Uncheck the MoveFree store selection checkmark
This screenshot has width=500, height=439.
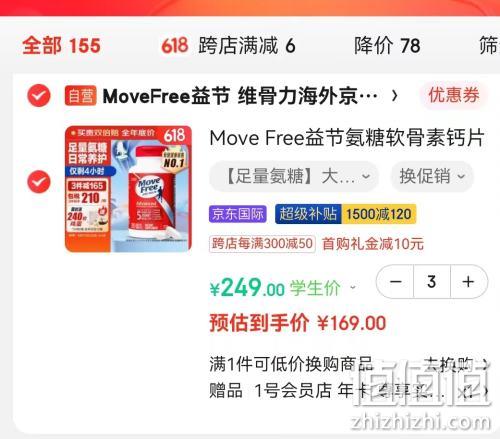click(39, 96)
